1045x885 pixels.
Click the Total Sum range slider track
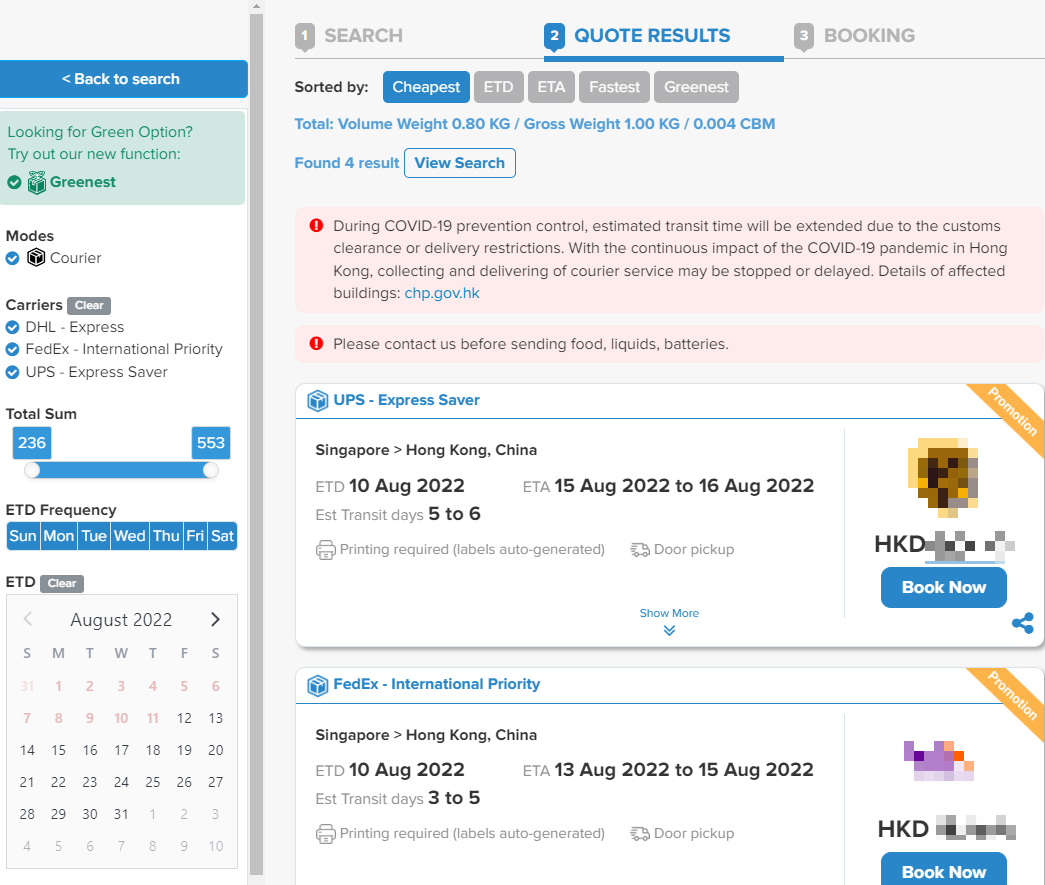tap(121, 470)
